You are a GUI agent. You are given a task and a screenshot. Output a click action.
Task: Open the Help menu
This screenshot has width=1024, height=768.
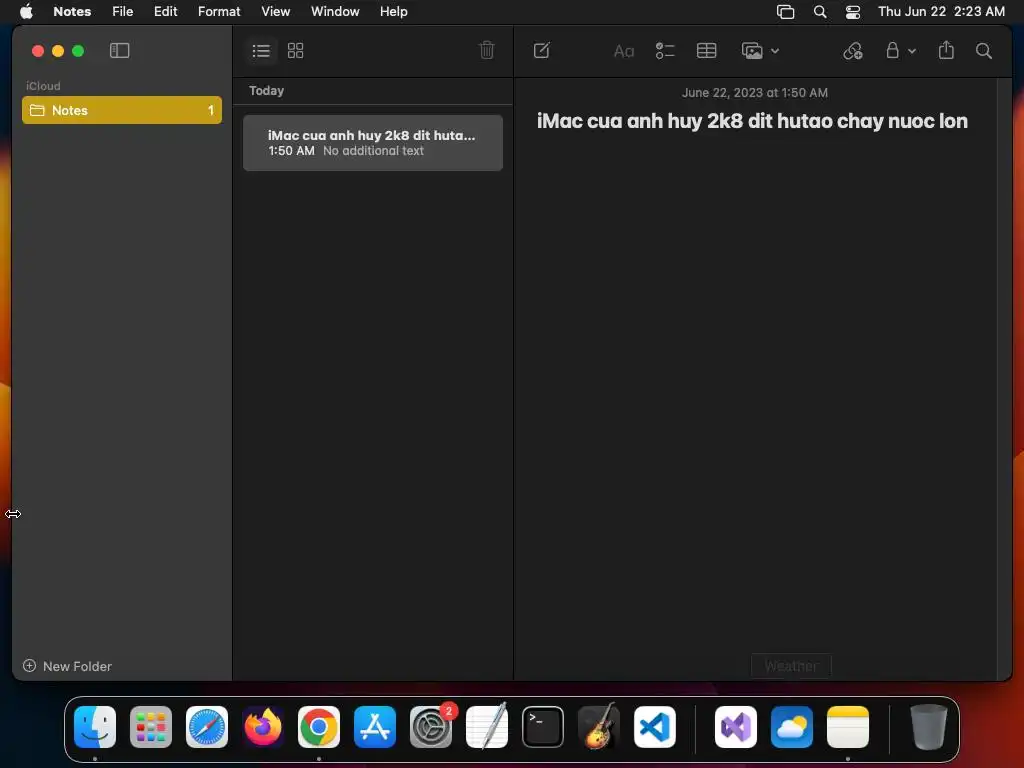(x=394, y=11)
